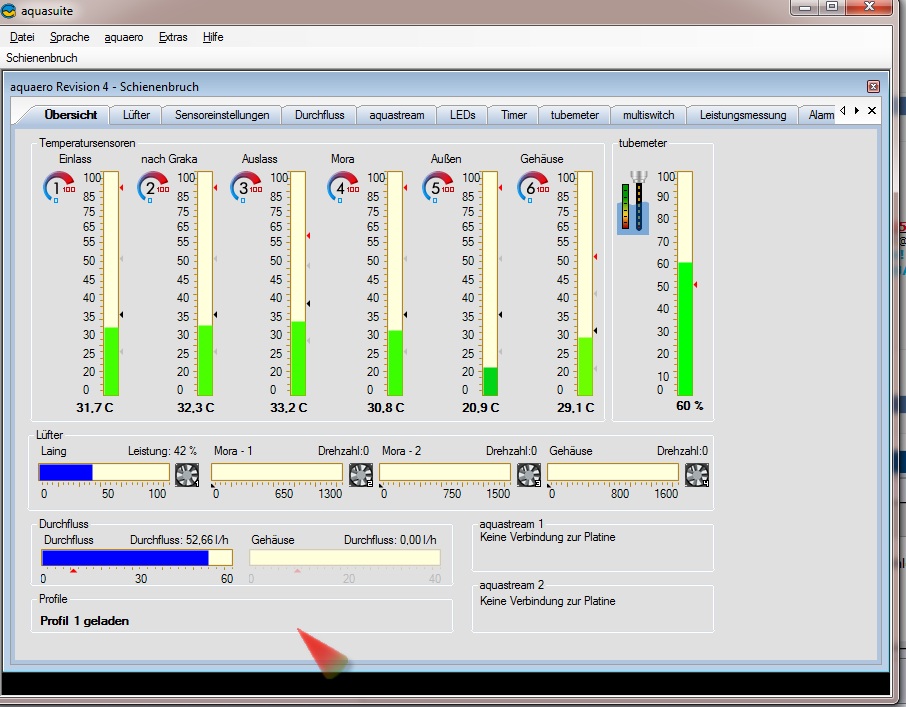Click the tubemeter fill-level icon
This screenshot has height=707, width=906.
coord(633,202)
